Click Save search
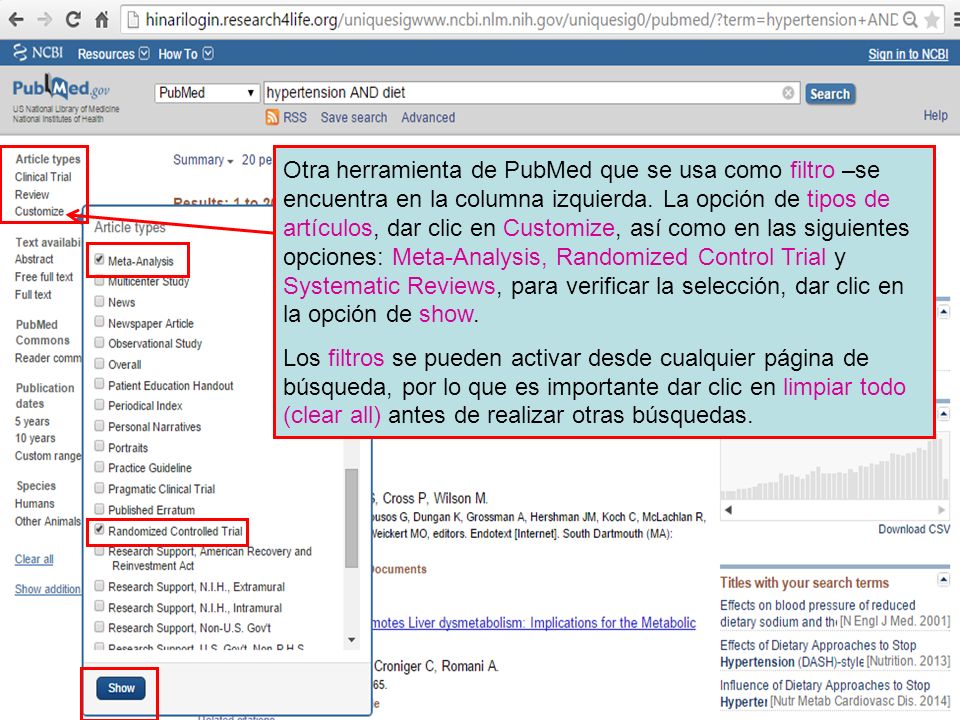The width and height of the screenshot is (960, 720). [x=354, y=118]
